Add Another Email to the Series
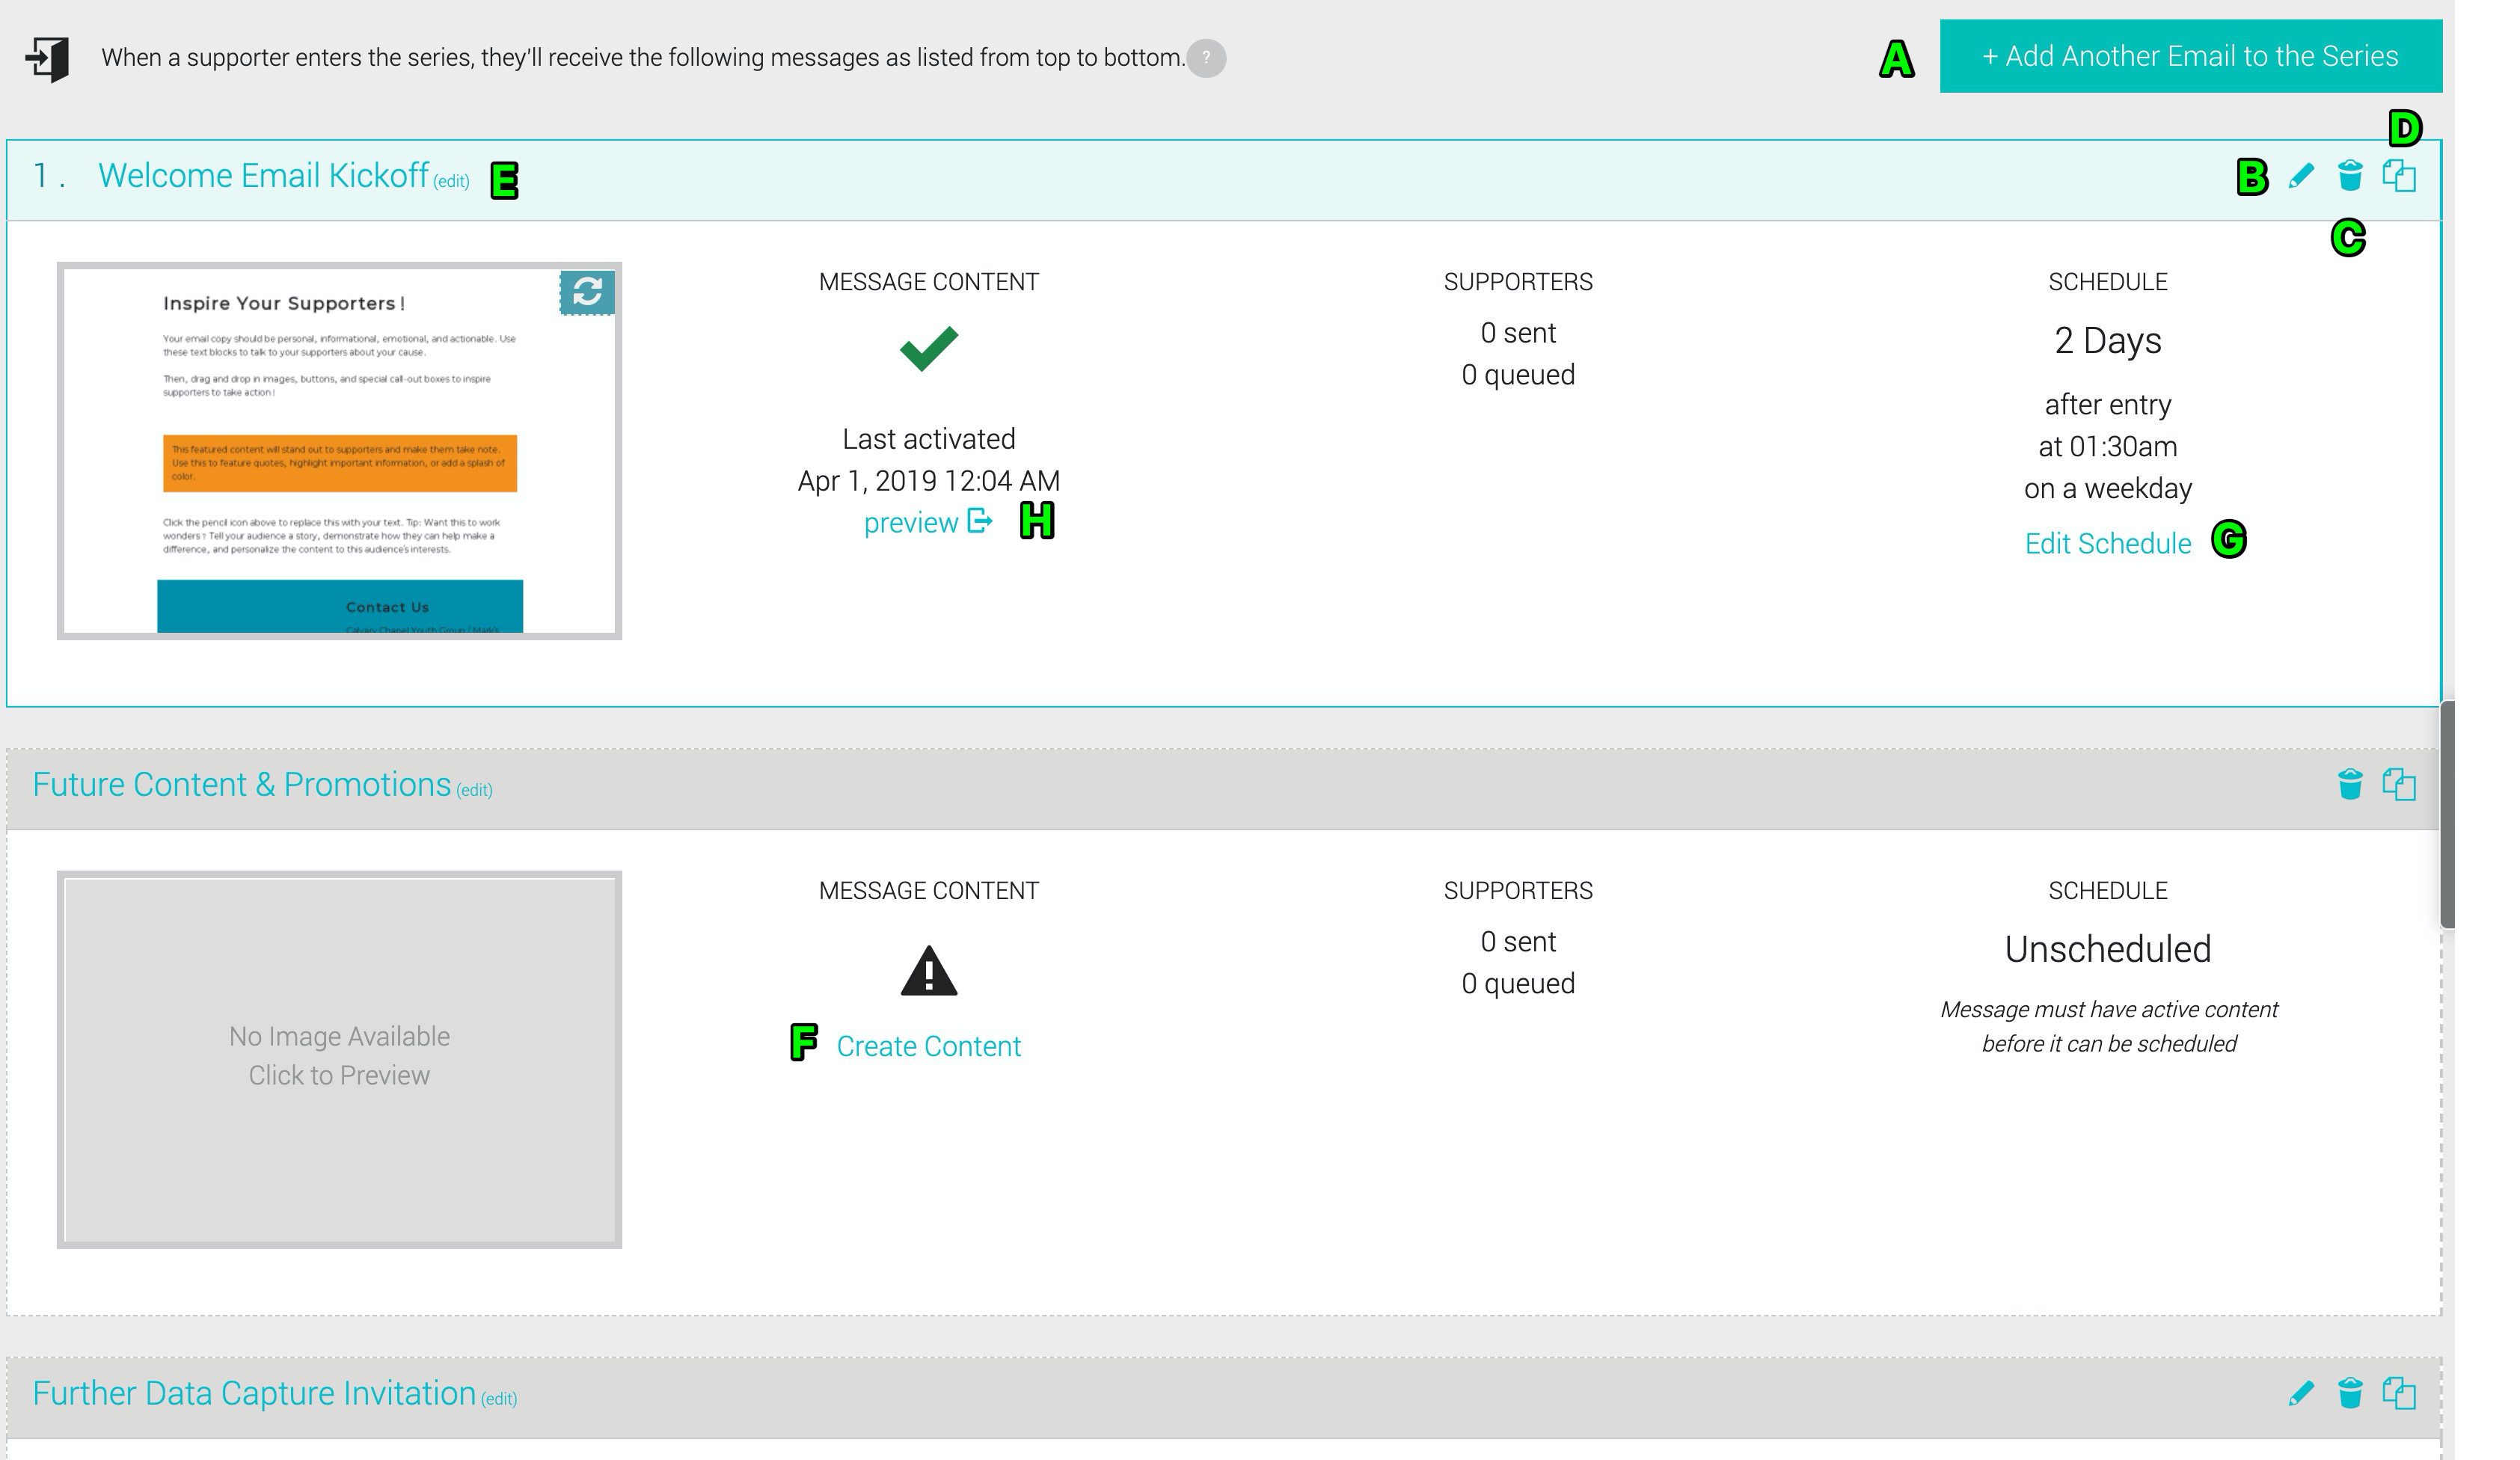The height and width of the screenshot is (1460, 2520). pos(2190,56)
